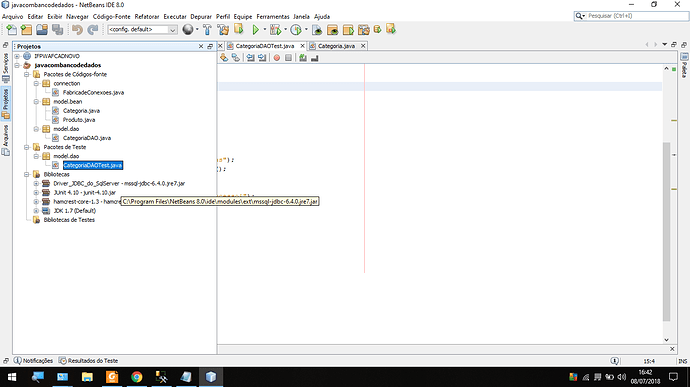This screenshot has height=387, width=690.
Task: Click the Save All toolbar icon
Action: pyautogui.click(x=58, y=29)
